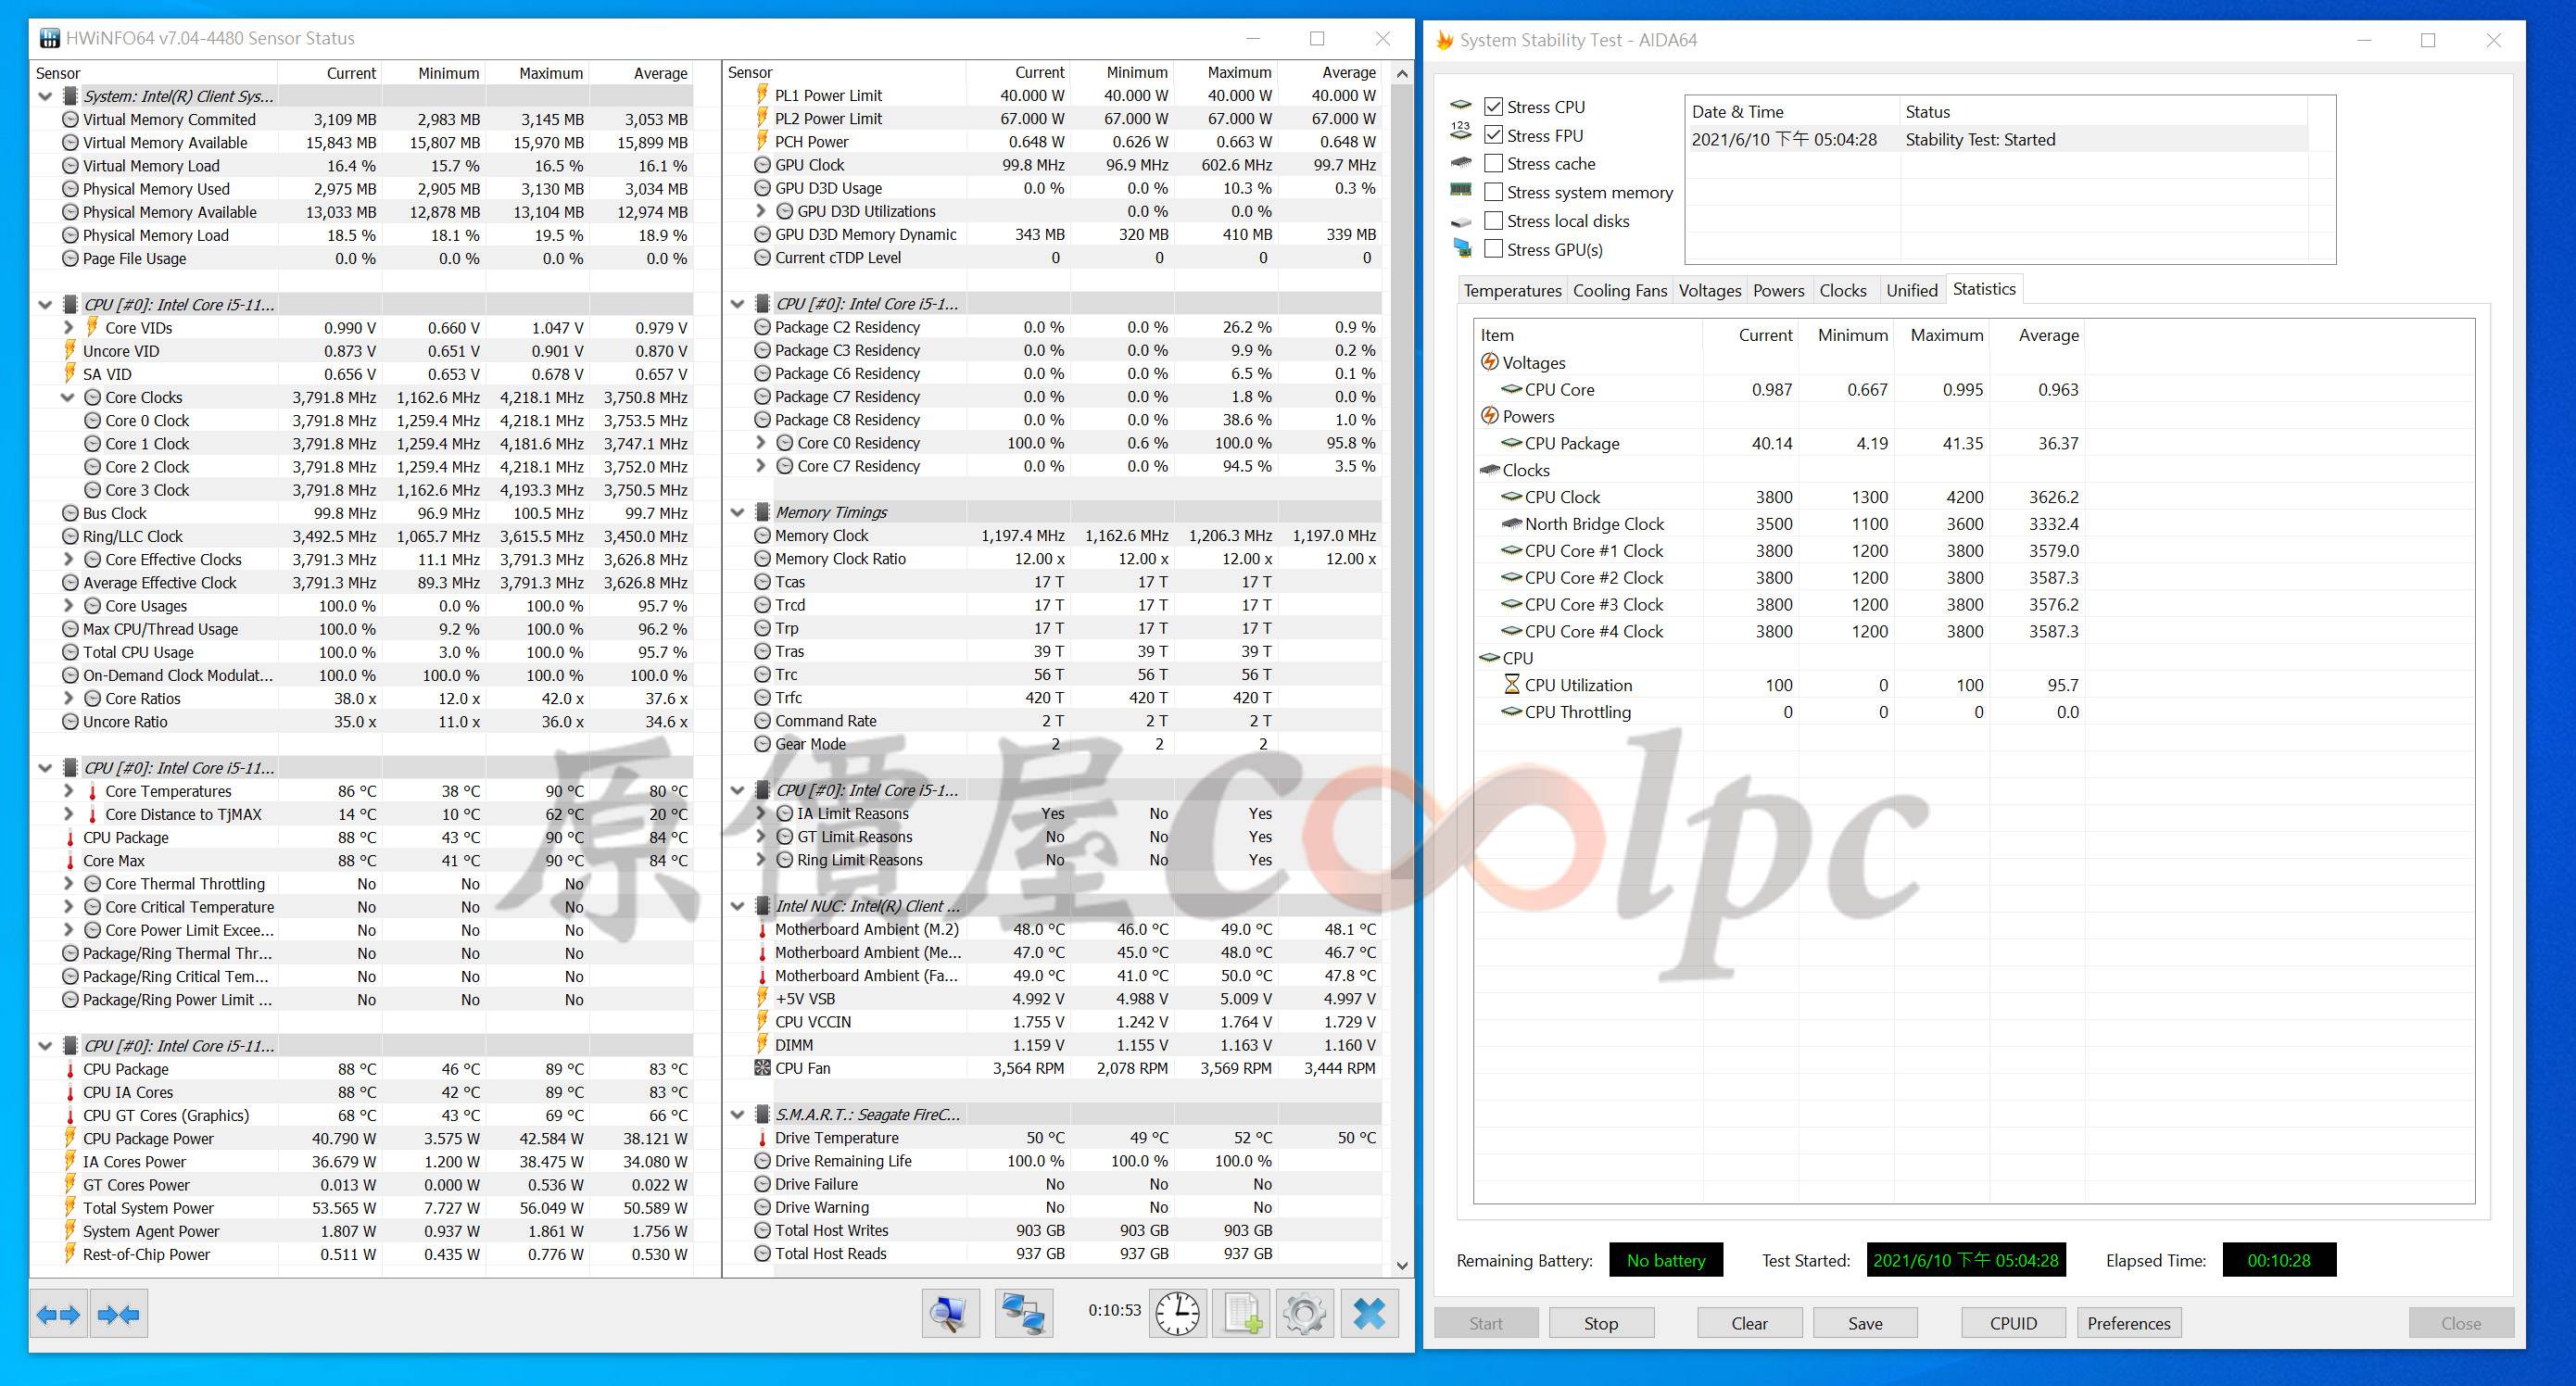Screen dimensions: 2576x1386
Task: Click the CPU Fan sensor icon
Action: pyautogui.click(x=762, y=1068)
